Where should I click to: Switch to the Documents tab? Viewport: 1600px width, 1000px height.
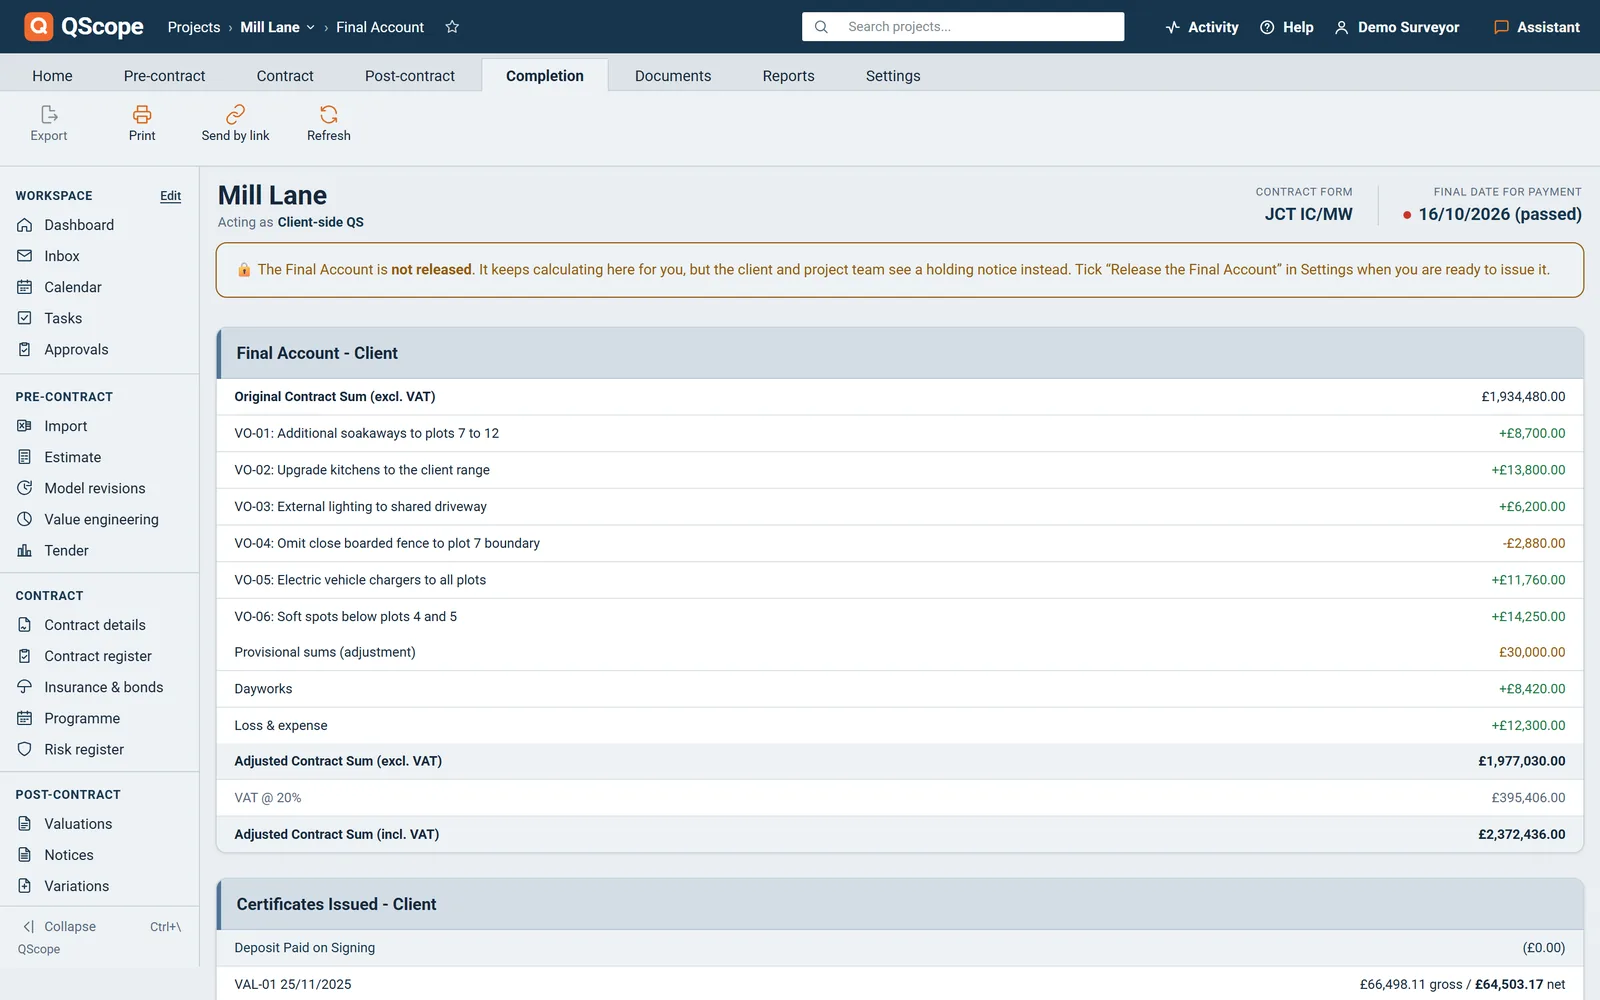673,76
